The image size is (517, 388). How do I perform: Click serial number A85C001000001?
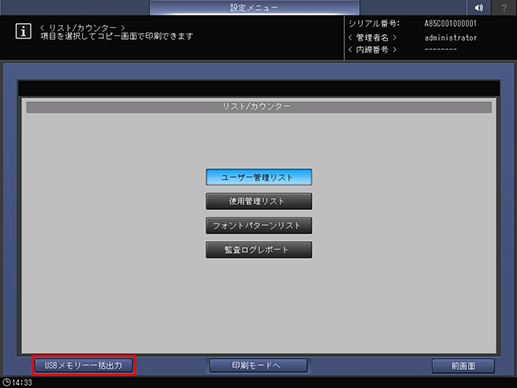pos(450,24)
